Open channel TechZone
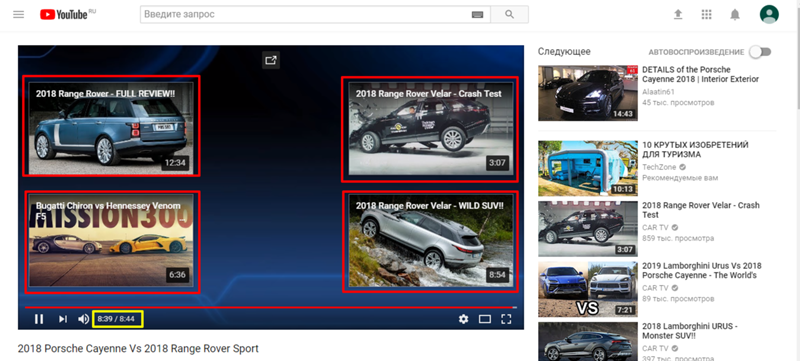Viewport: 800px width, 361px height. point(659,167)
